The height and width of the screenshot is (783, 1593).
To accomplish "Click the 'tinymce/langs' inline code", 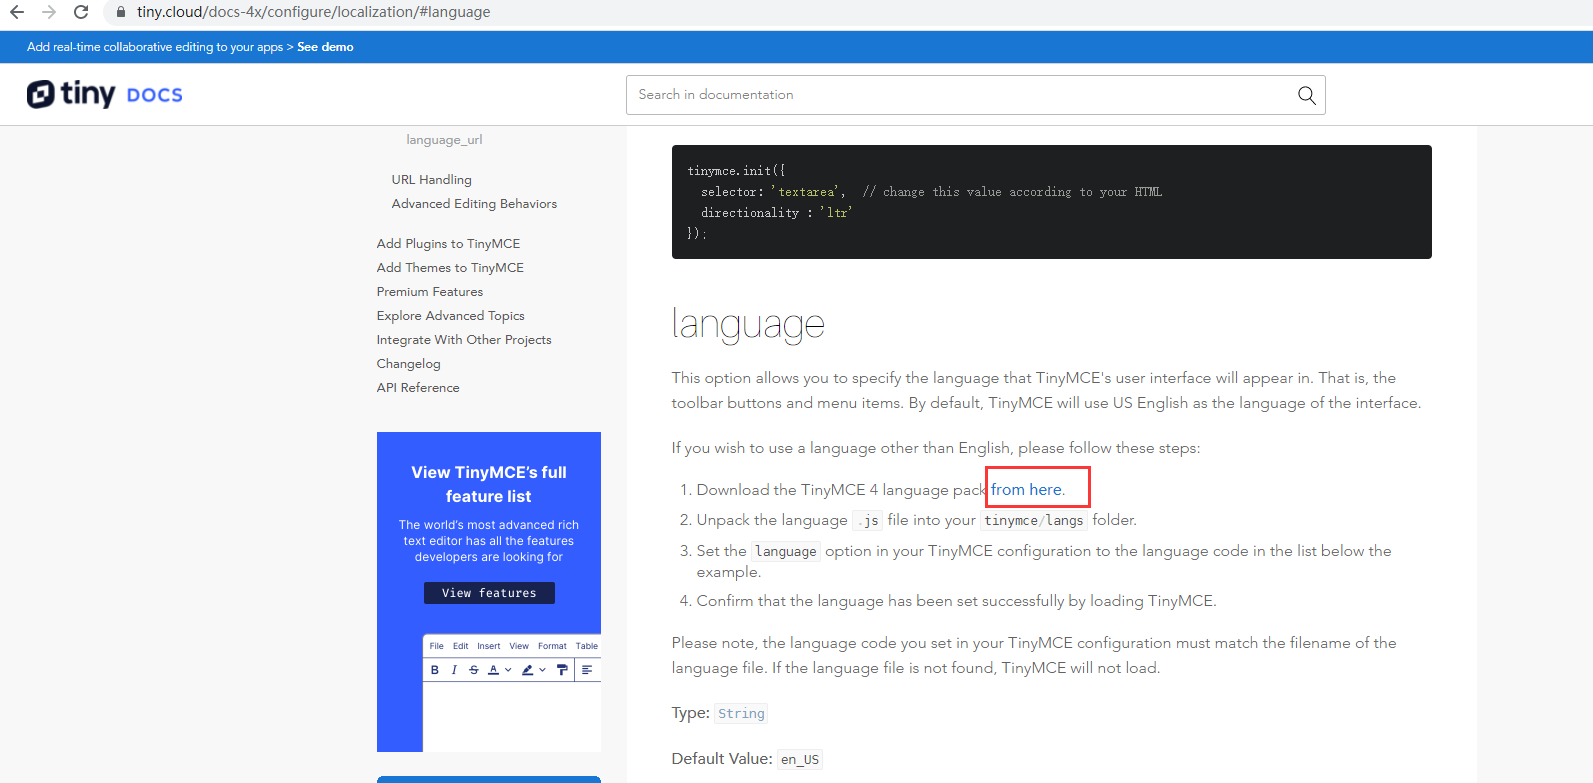I will tap(1034, 521).
